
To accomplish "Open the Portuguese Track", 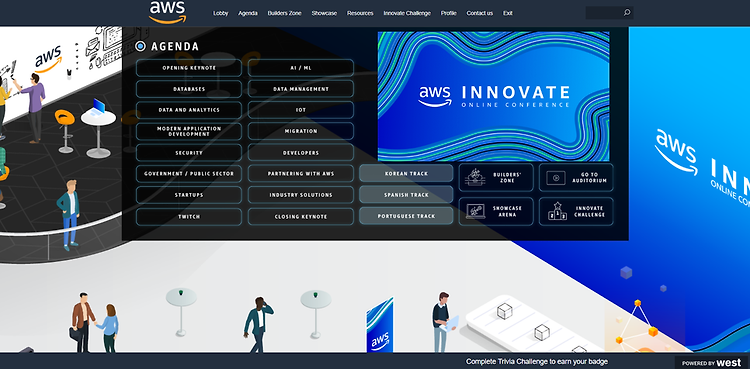I will (406, 216).
